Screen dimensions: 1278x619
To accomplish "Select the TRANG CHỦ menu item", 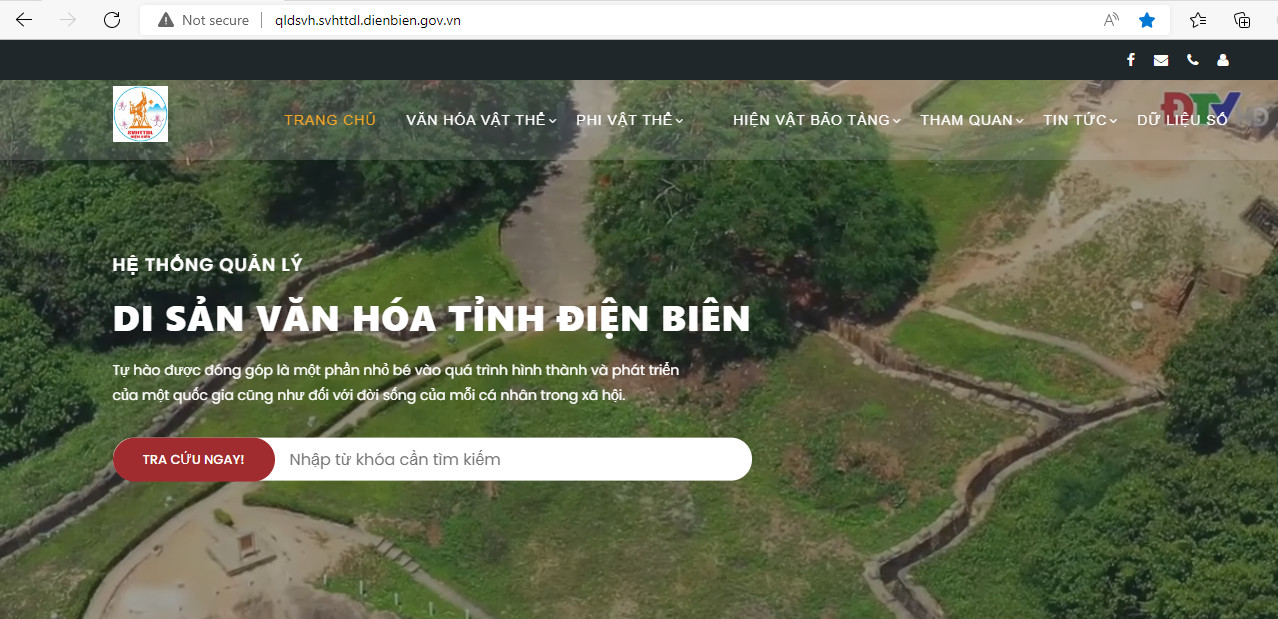I will click(x=330, y=120).
